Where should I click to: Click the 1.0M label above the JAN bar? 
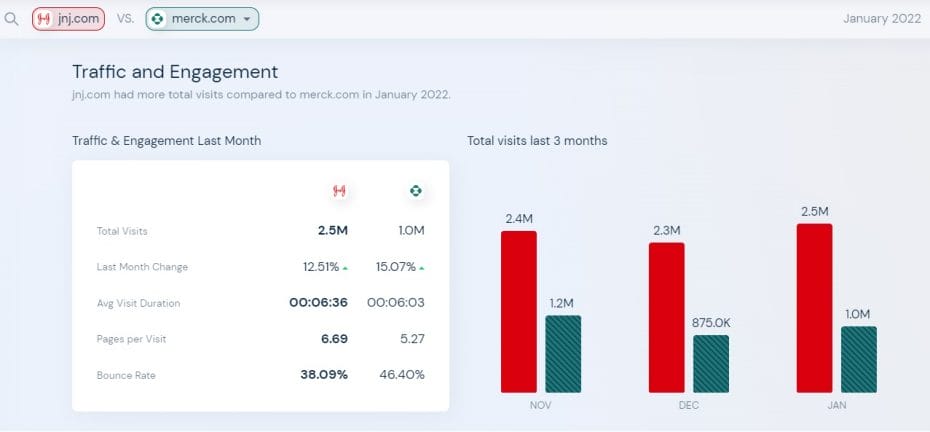coord(859,313)
